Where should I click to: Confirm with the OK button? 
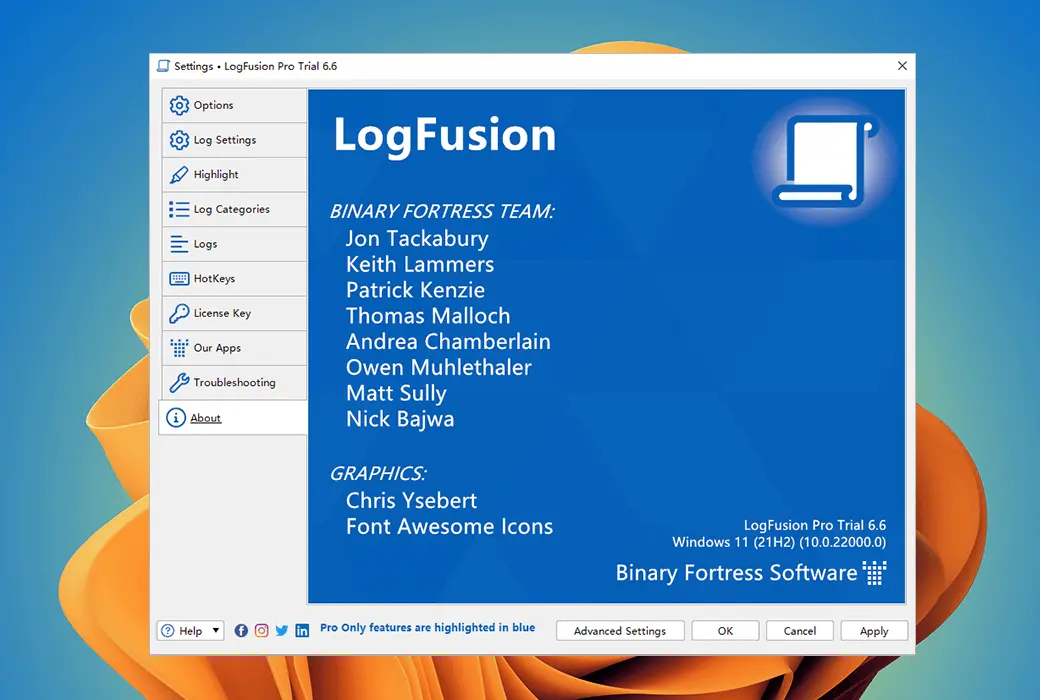pyautogui.click(x=725, y=630)
